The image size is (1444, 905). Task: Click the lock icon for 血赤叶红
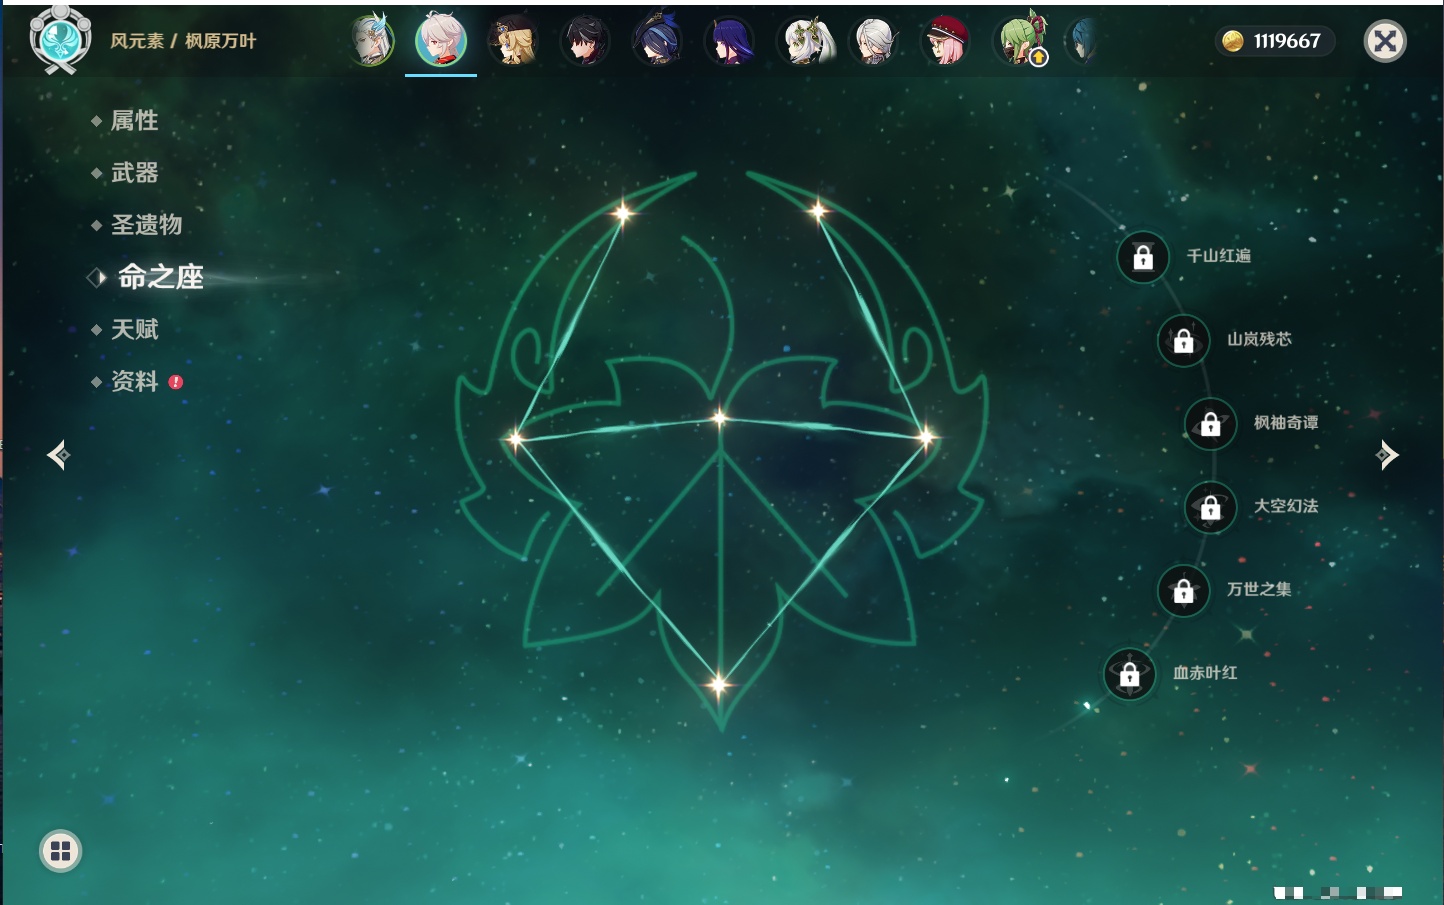[x=1130, y=674]
